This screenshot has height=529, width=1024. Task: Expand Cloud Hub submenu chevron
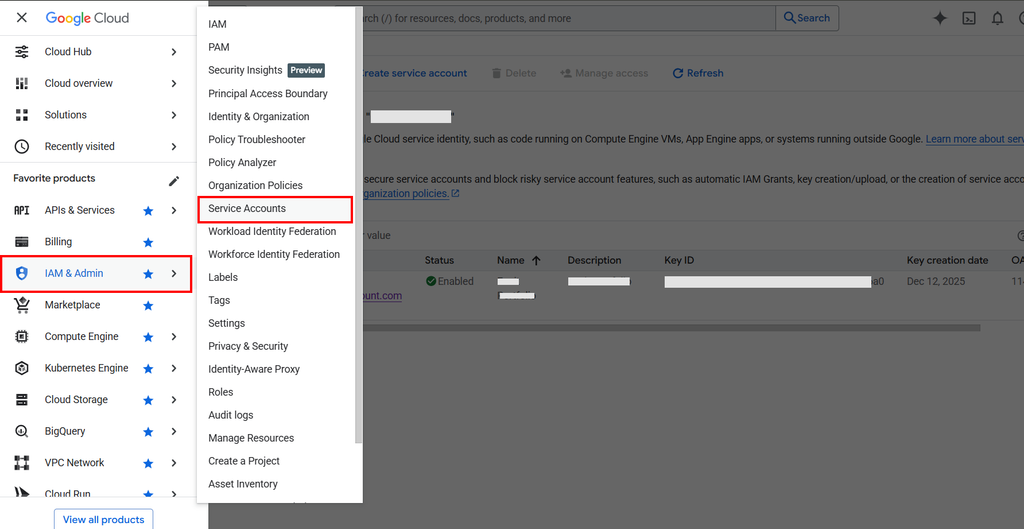[174, 52]
